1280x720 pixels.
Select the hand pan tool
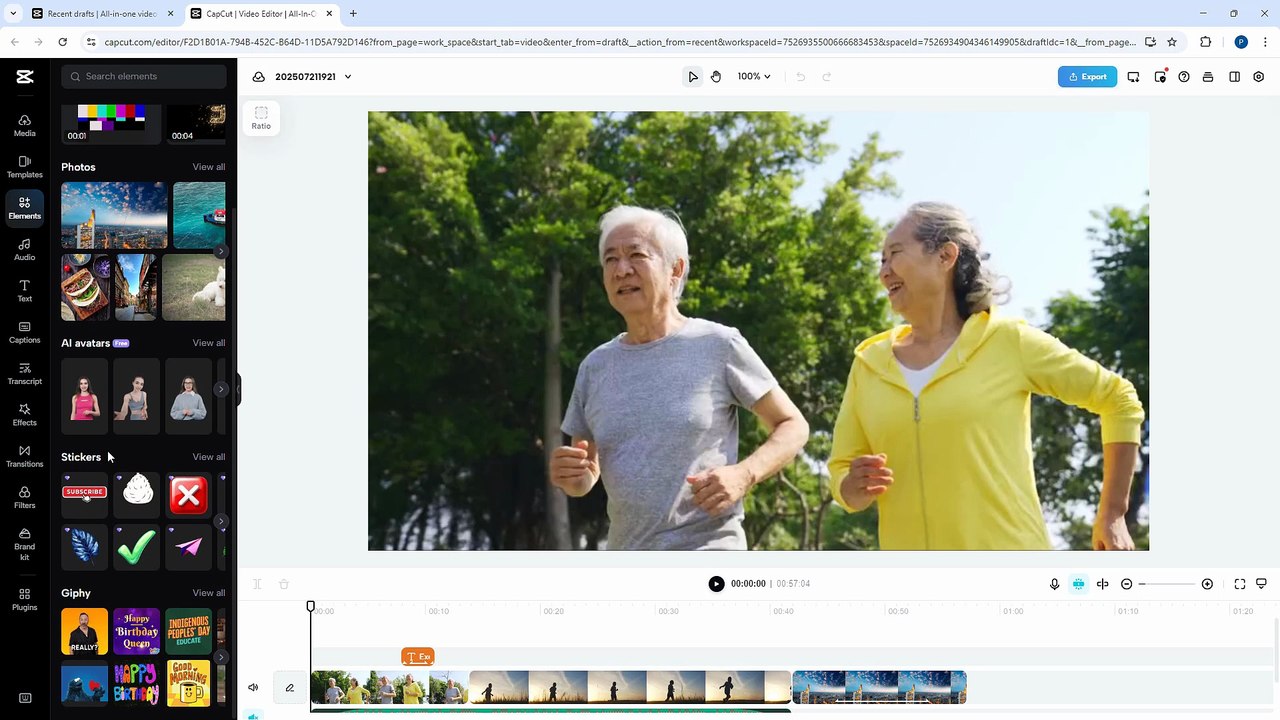(x=716, y=77)
